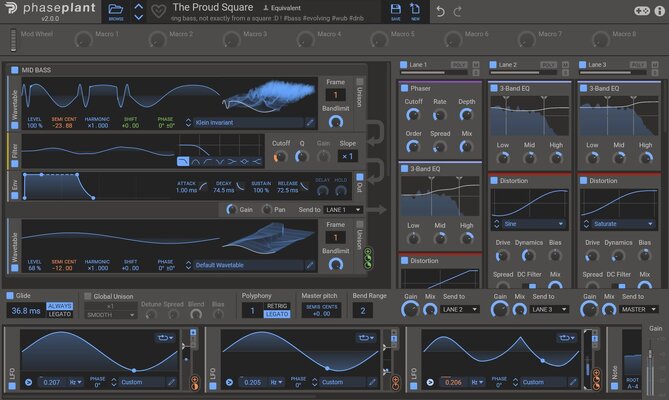Toggle Lane 3 Distortion enable box
669x400 pixels.
pos(584,180)
